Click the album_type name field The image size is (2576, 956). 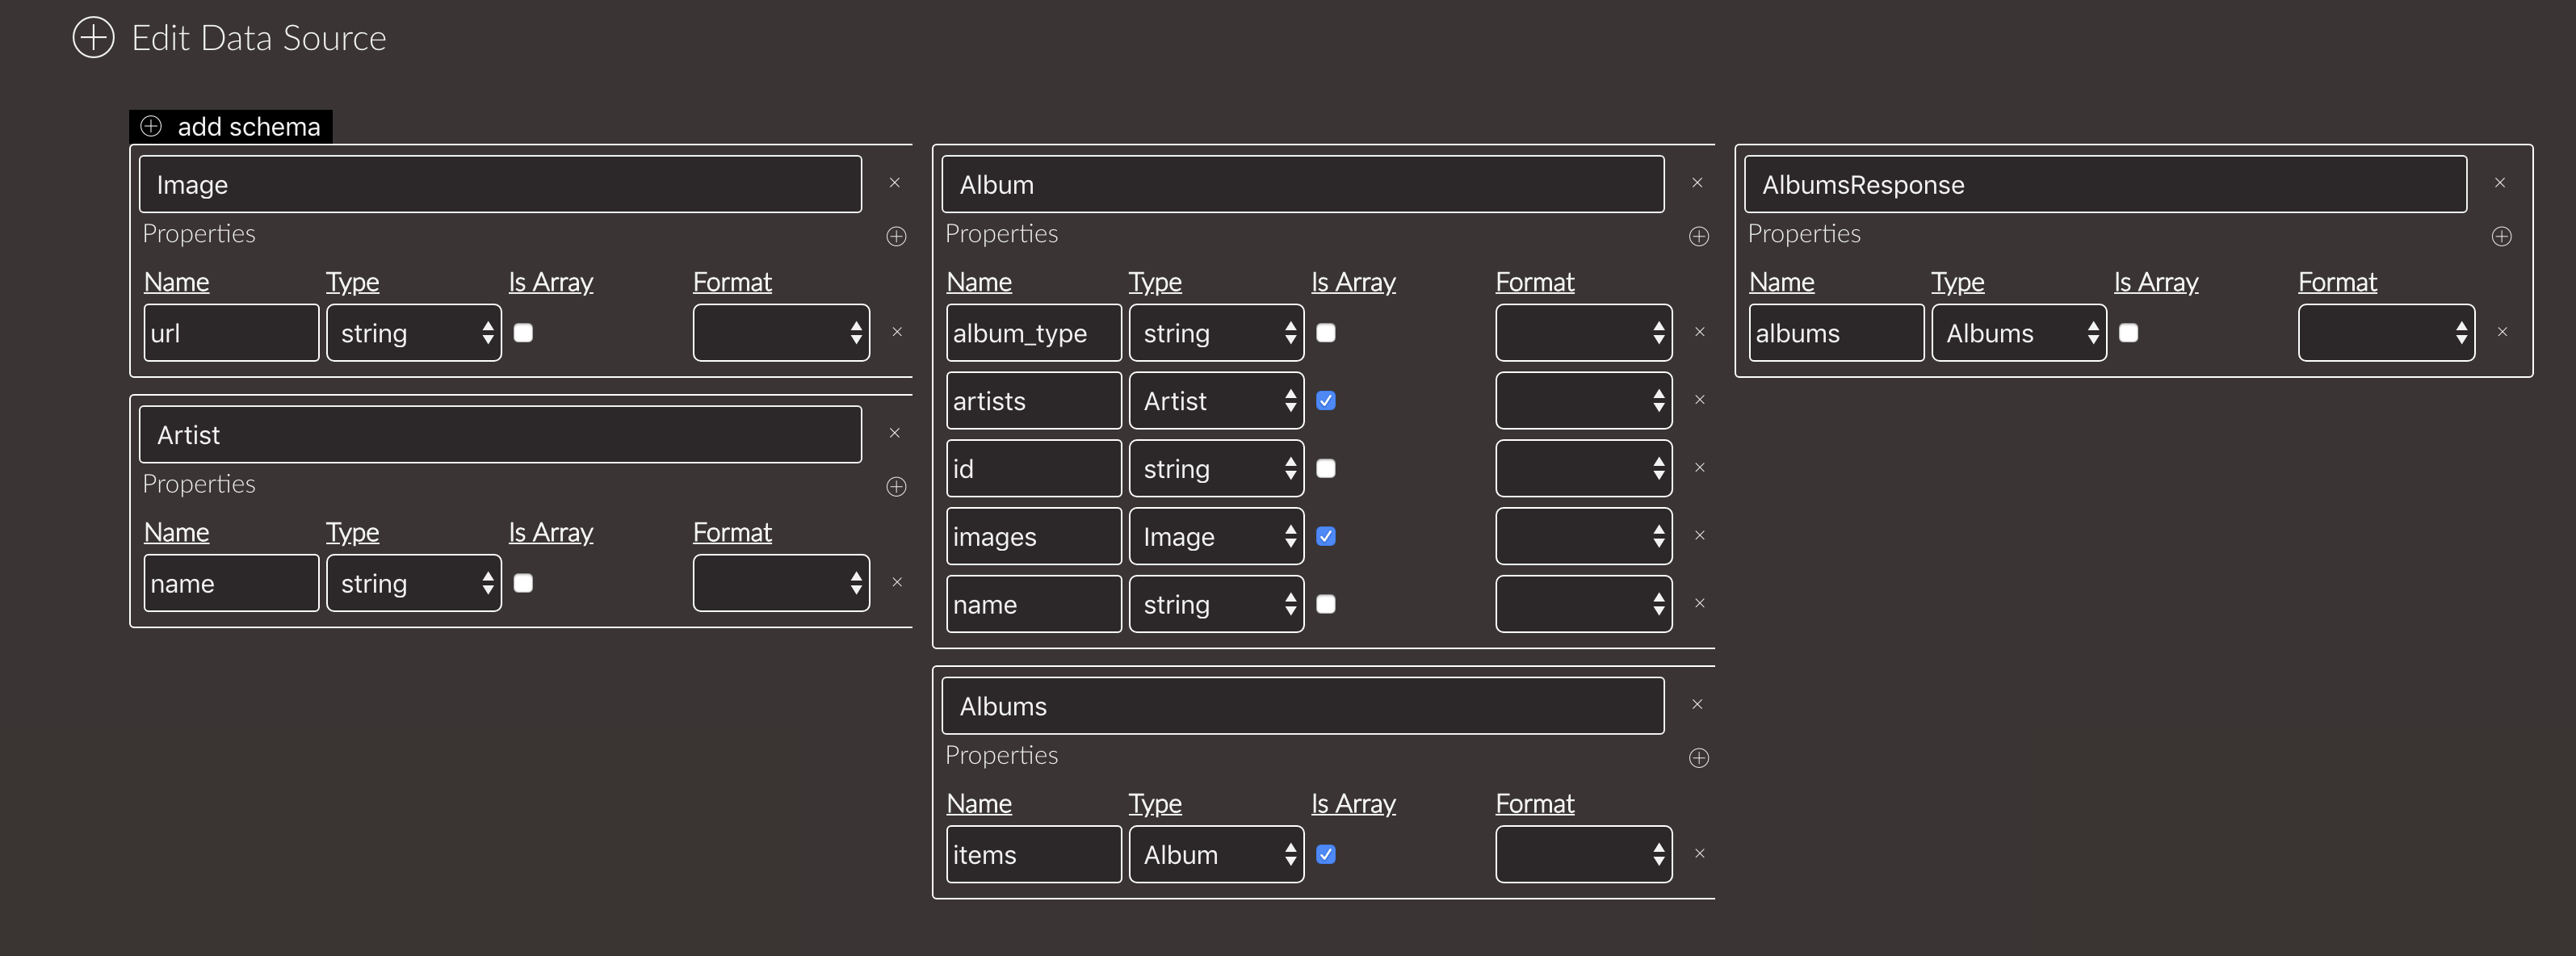pos(1034,333)
